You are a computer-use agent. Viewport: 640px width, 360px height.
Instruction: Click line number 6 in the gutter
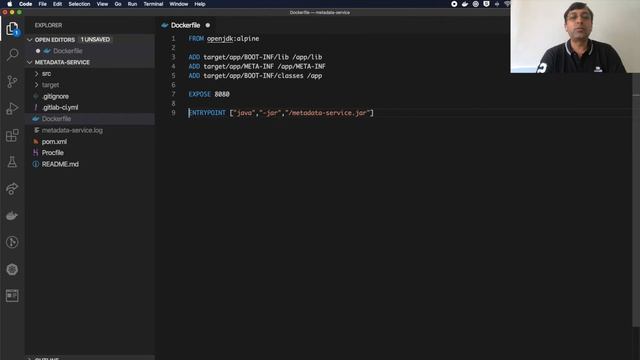coord(173,85)
